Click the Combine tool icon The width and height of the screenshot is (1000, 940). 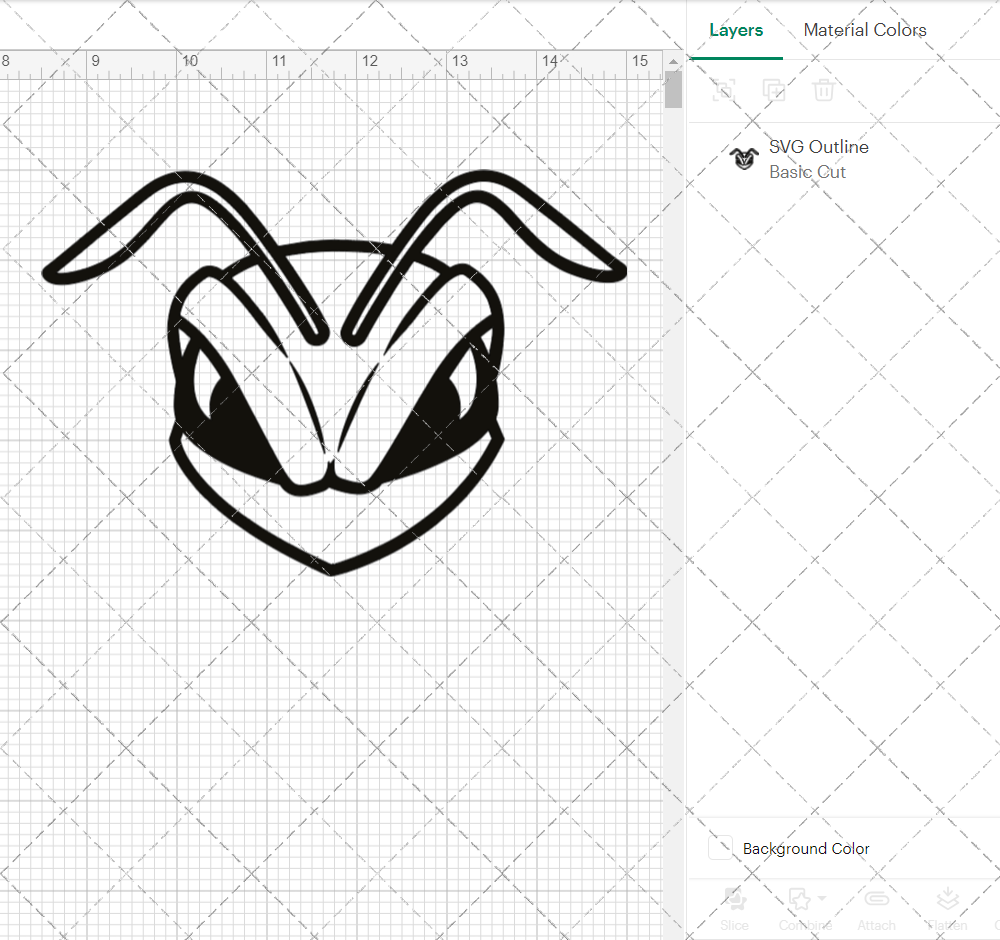(x=800, y=899)
